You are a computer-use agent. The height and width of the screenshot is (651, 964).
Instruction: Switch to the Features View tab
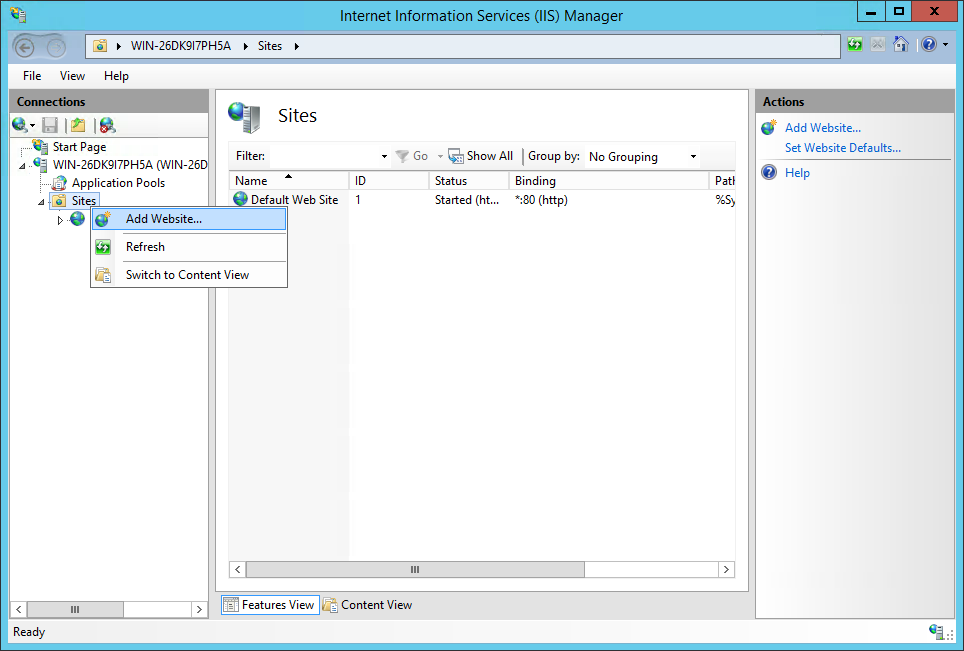(x=270, y=605)
